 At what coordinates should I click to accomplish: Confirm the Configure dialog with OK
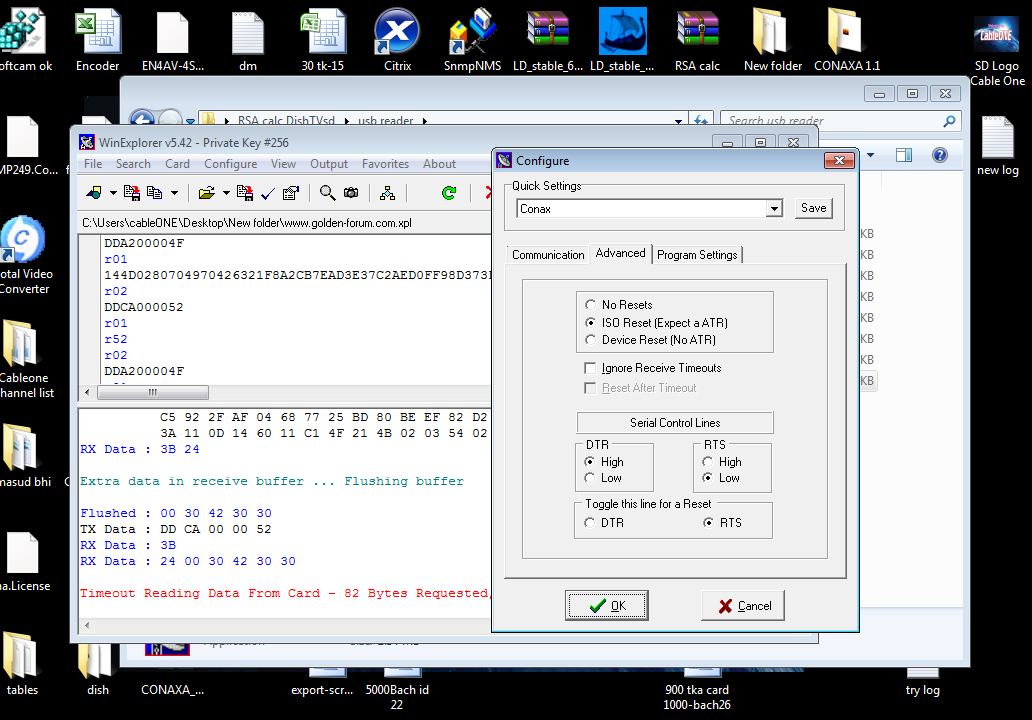point(606,605)
